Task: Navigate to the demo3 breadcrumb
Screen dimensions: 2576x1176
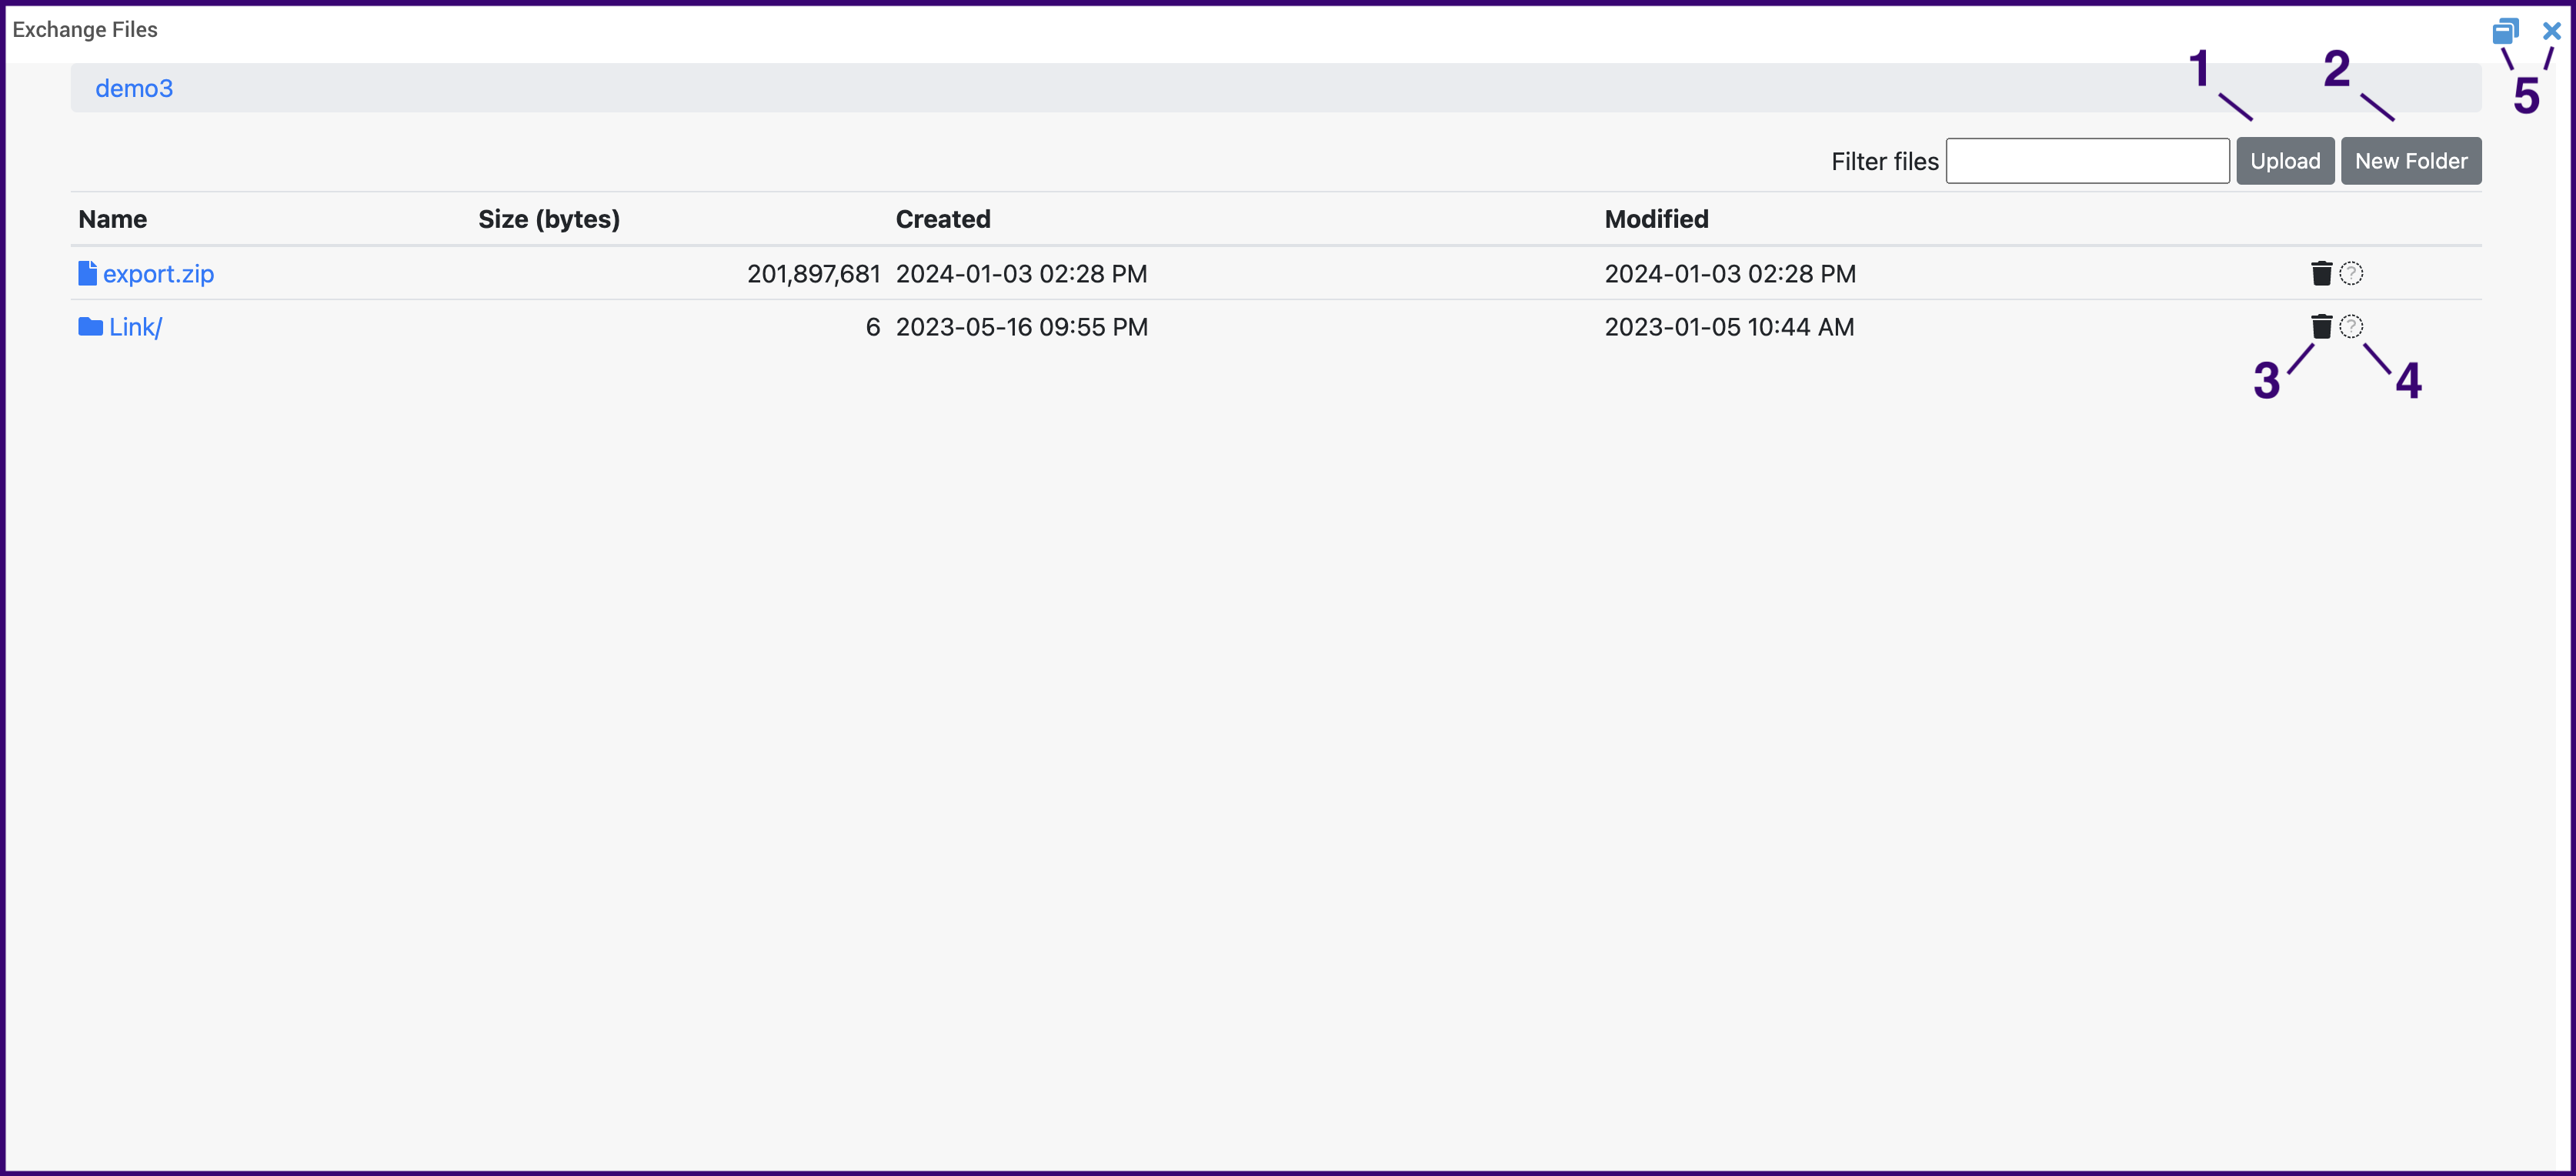Action: pyautogui.click(x=134, y=88)
